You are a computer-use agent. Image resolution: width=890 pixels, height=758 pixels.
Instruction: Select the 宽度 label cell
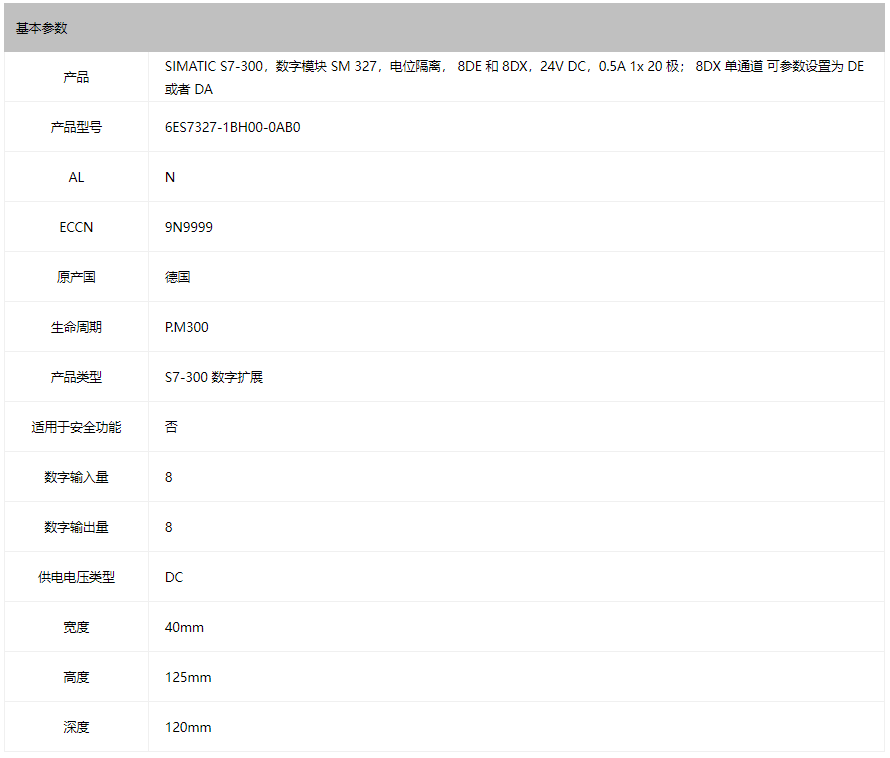[x=76, y=627]
